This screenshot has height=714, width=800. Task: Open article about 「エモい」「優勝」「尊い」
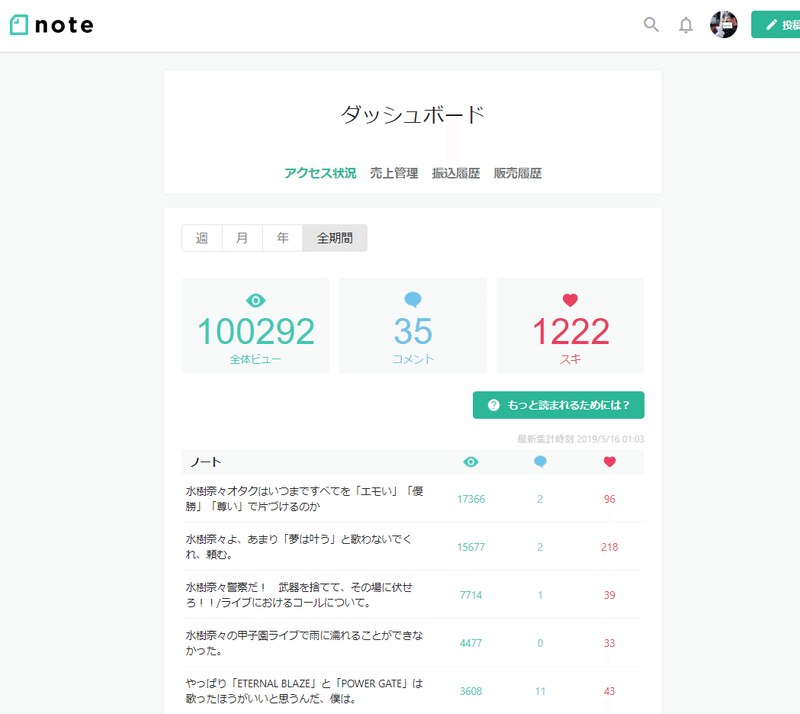click(x=304, y=499)
